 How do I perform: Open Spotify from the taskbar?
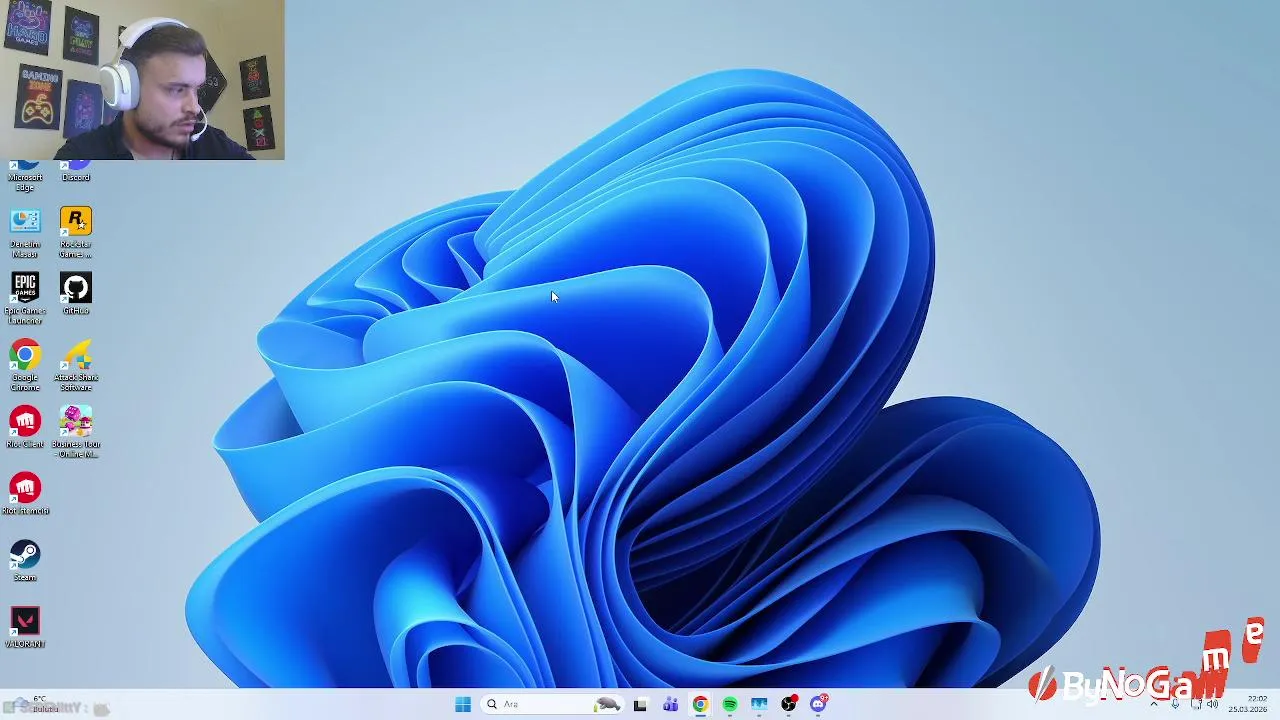point(730,704)
